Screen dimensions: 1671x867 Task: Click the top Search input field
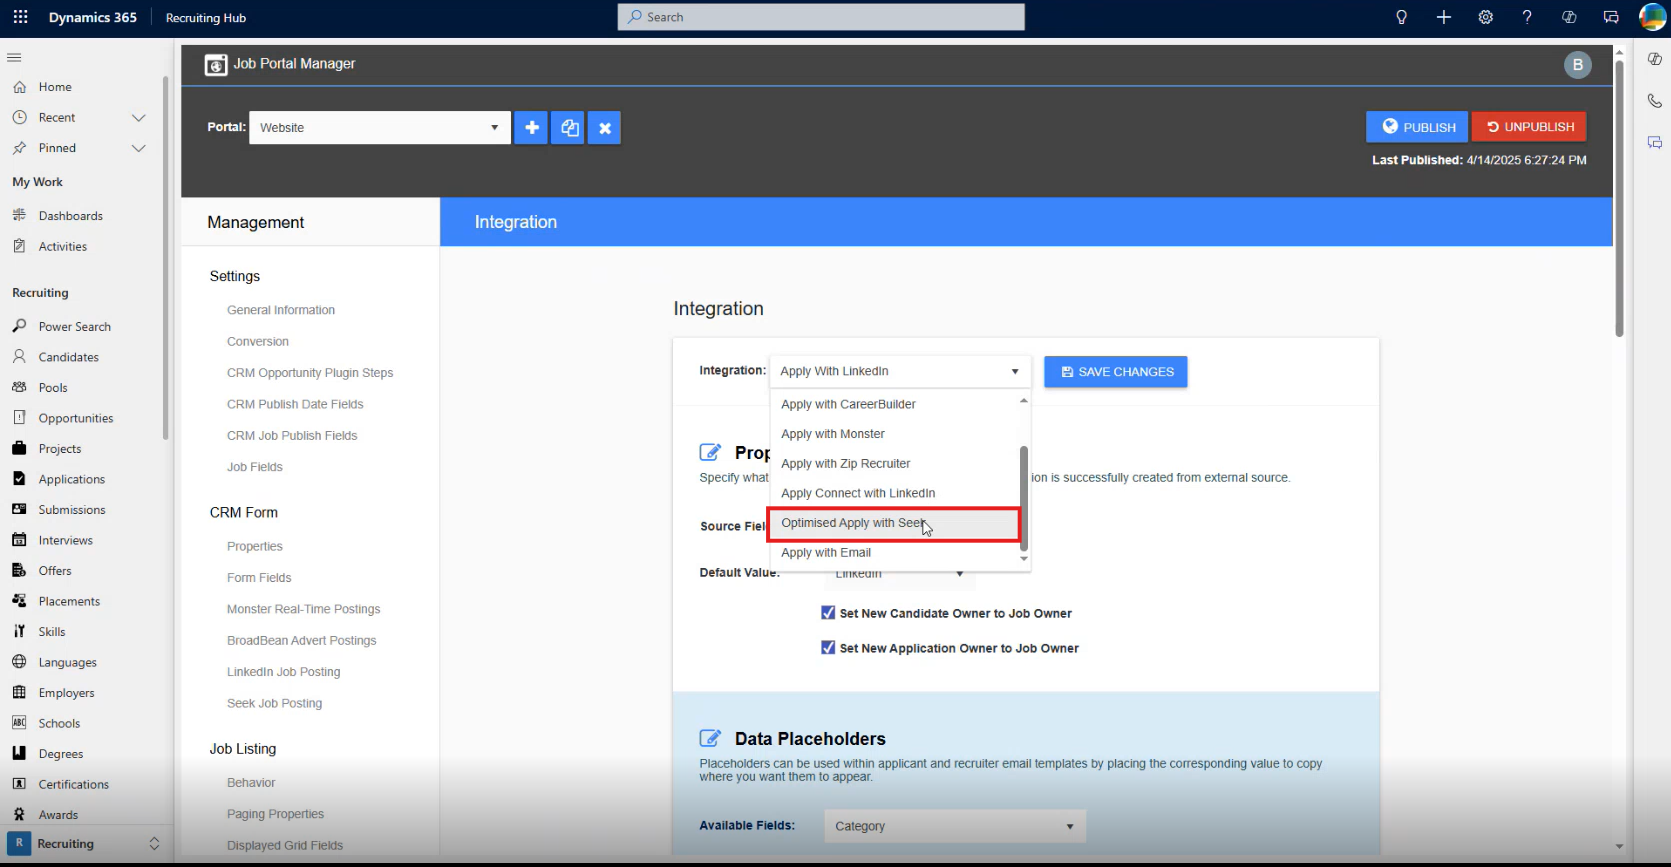click(821, 17)
